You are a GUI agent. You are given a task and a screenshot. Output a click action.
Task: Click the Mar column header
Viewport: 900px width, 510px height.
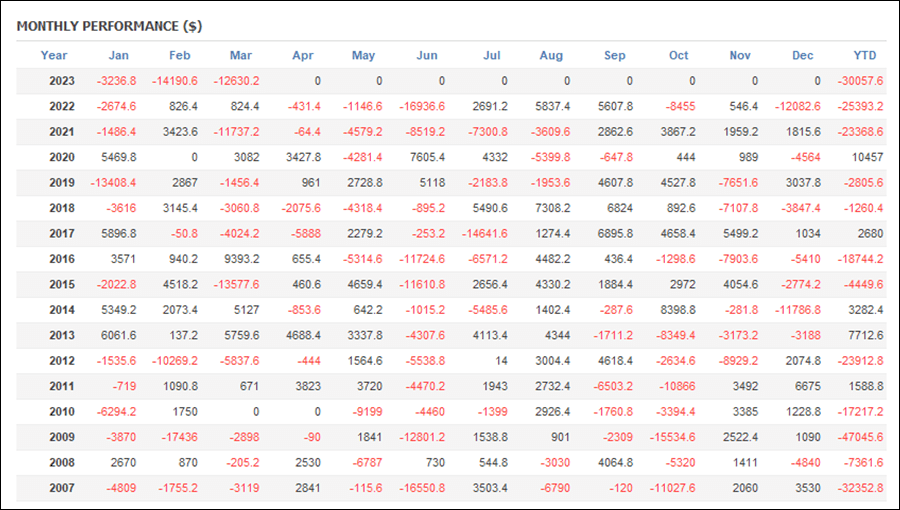click(x=241, y=56)
